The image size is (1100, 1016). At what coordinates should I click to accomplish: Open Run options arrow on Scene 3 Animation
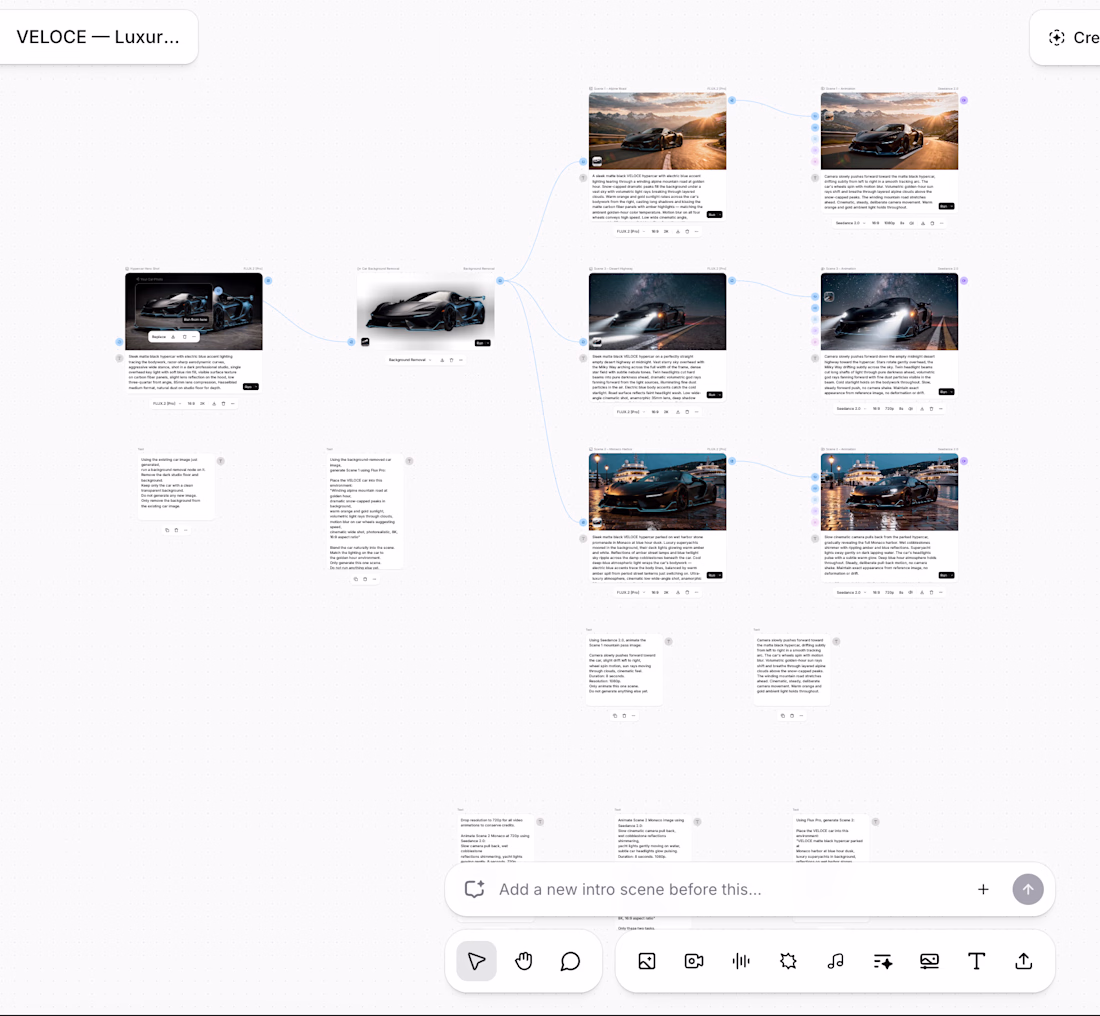951,575
